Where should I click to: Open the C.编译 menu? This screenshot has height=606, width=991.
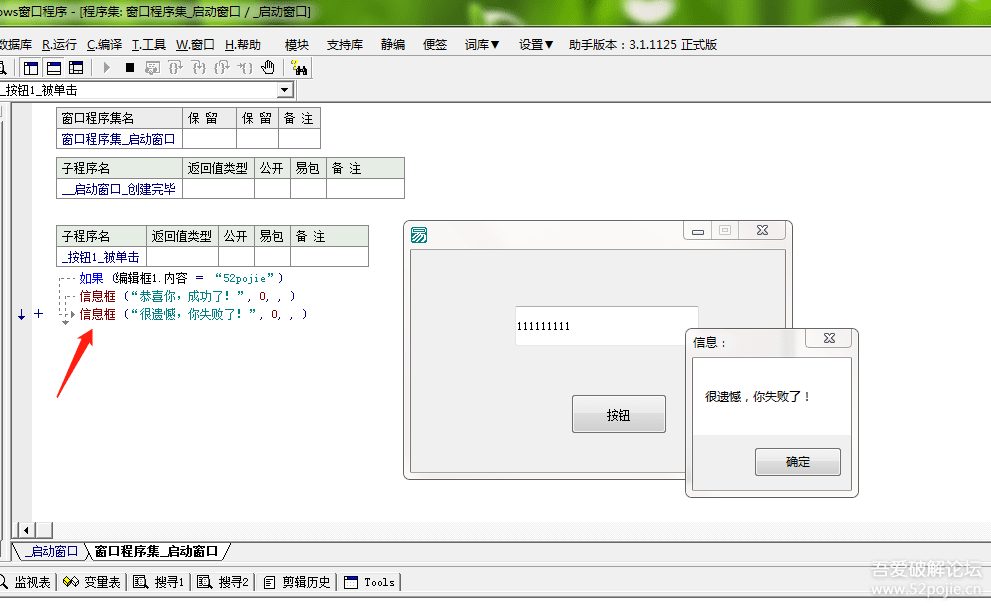tap(104, 45)
